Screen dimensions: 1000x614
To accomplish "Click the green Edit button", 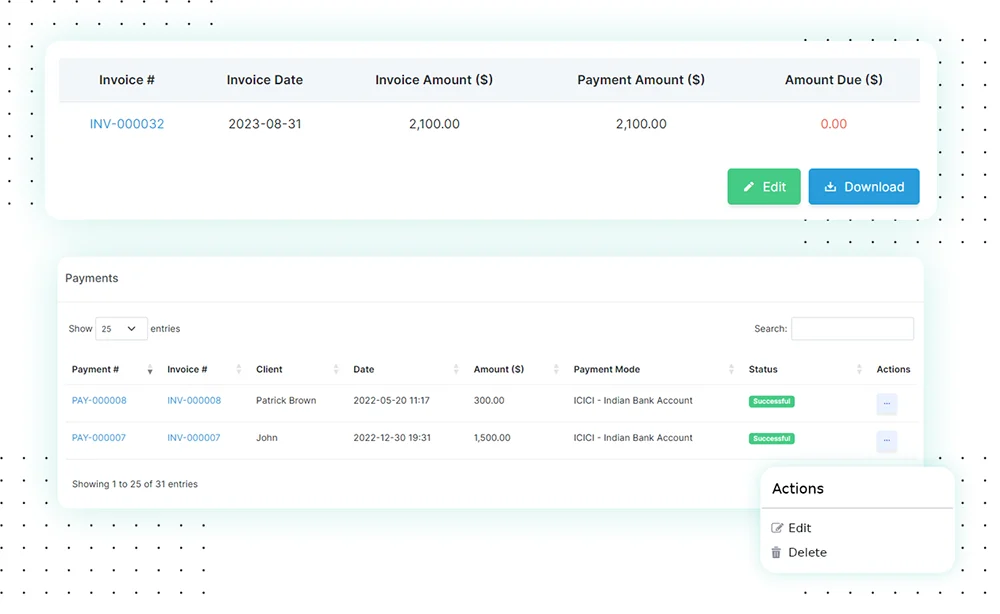I will click(764, 186).
